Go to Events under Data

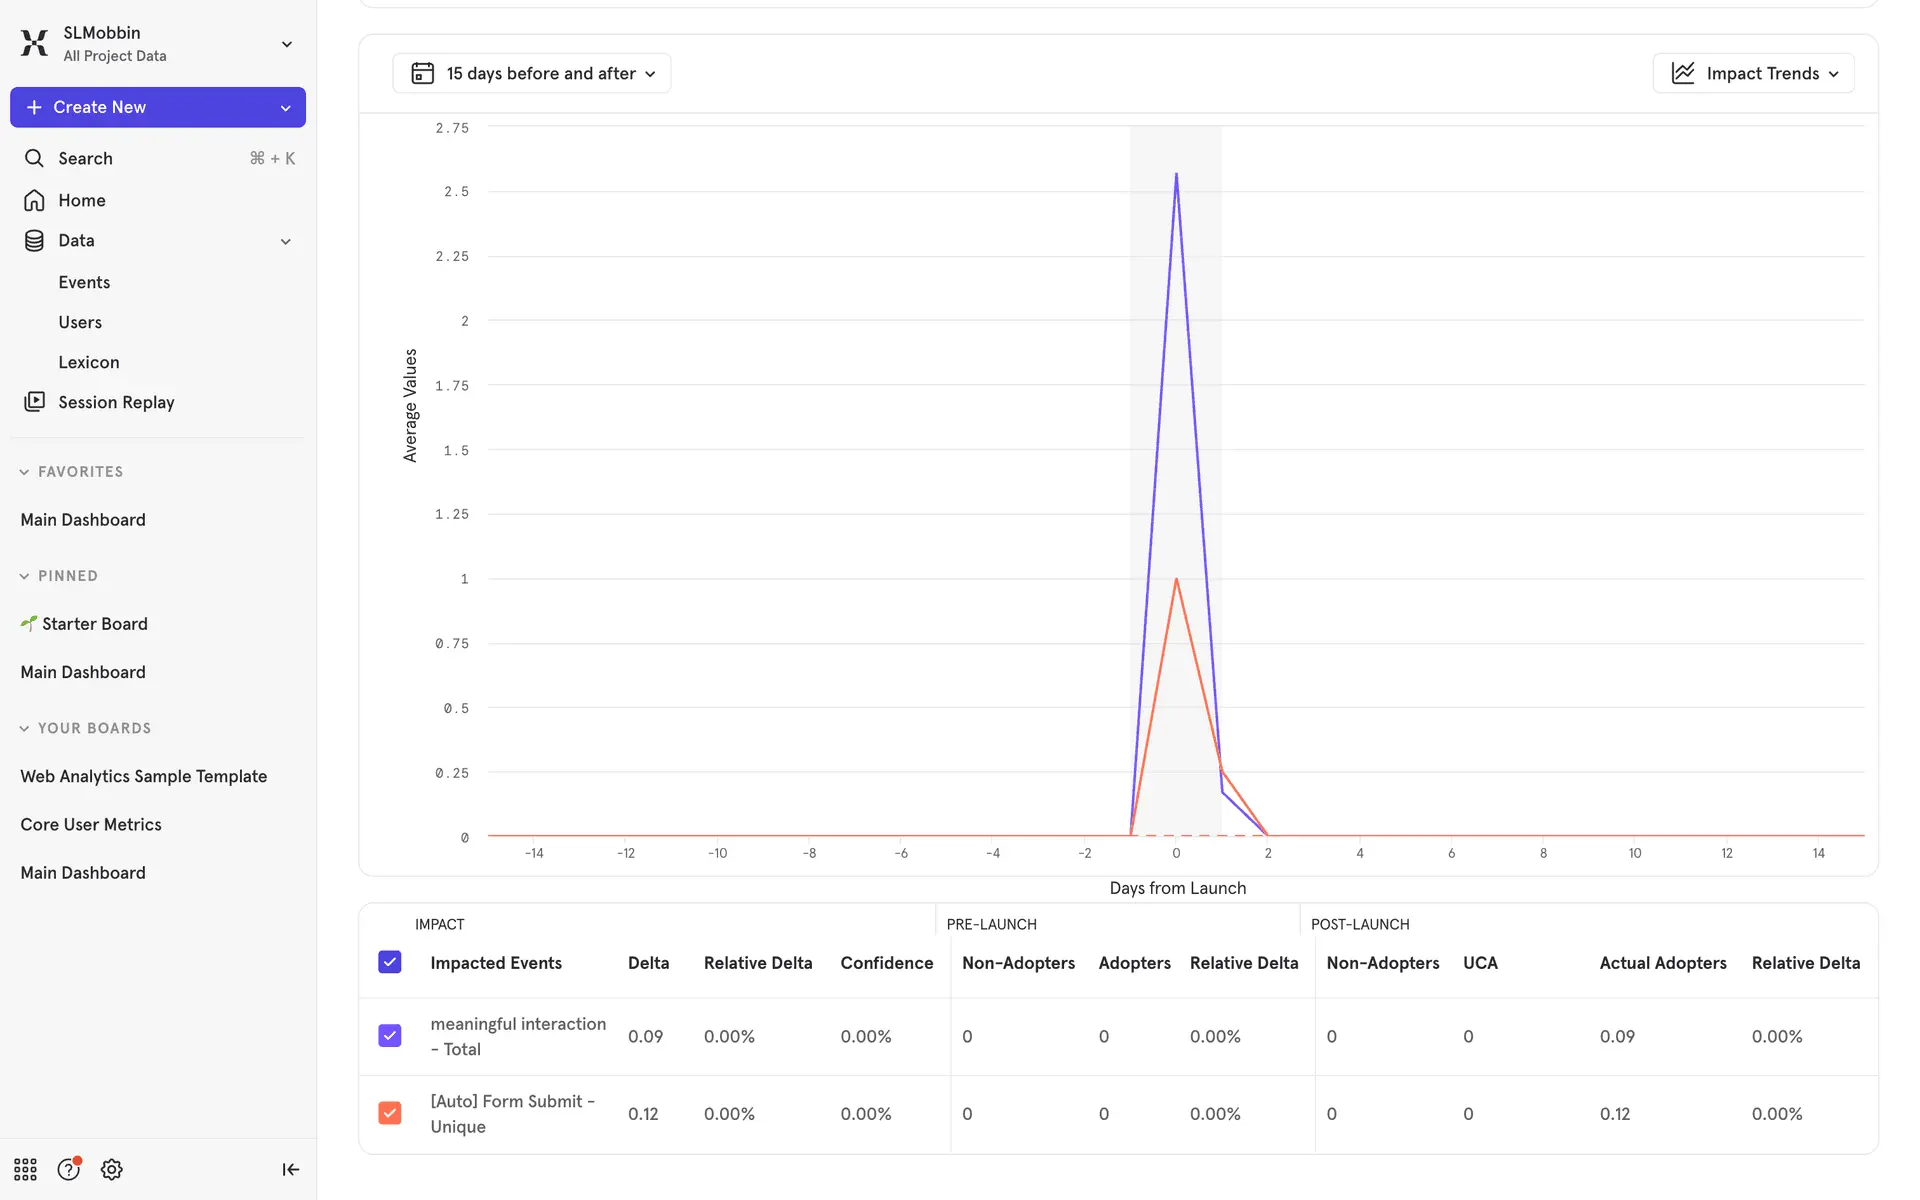[84, 282]
